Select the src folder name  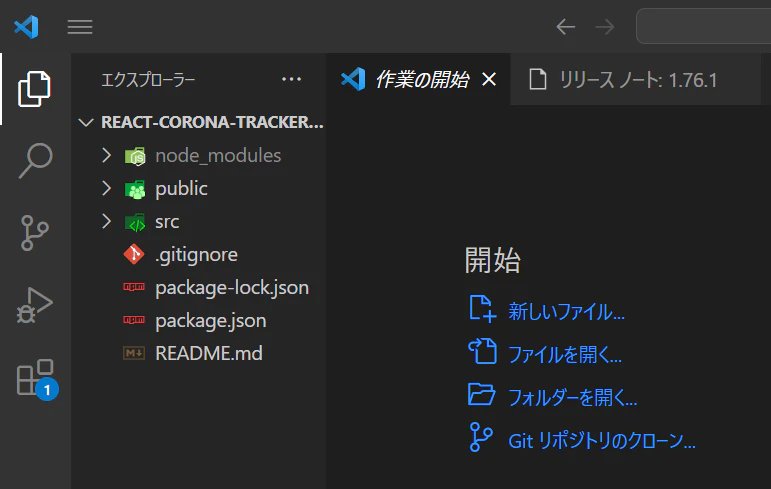[x=167, y=222]
